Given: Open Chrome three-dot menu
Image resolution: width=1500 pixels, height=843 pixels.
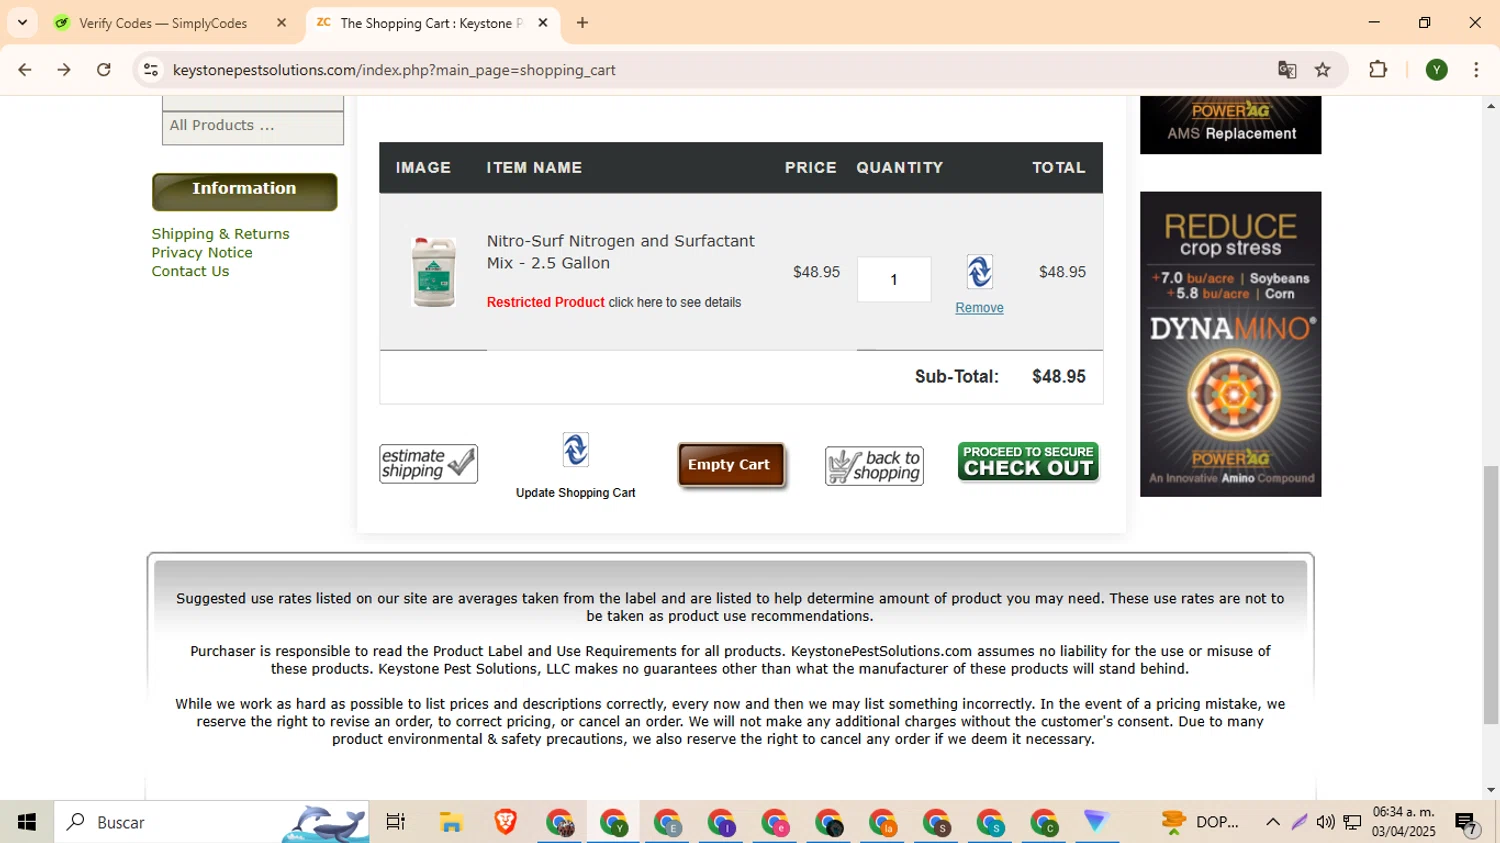Looking at the screenshot, I should [x=1476, y=70].
